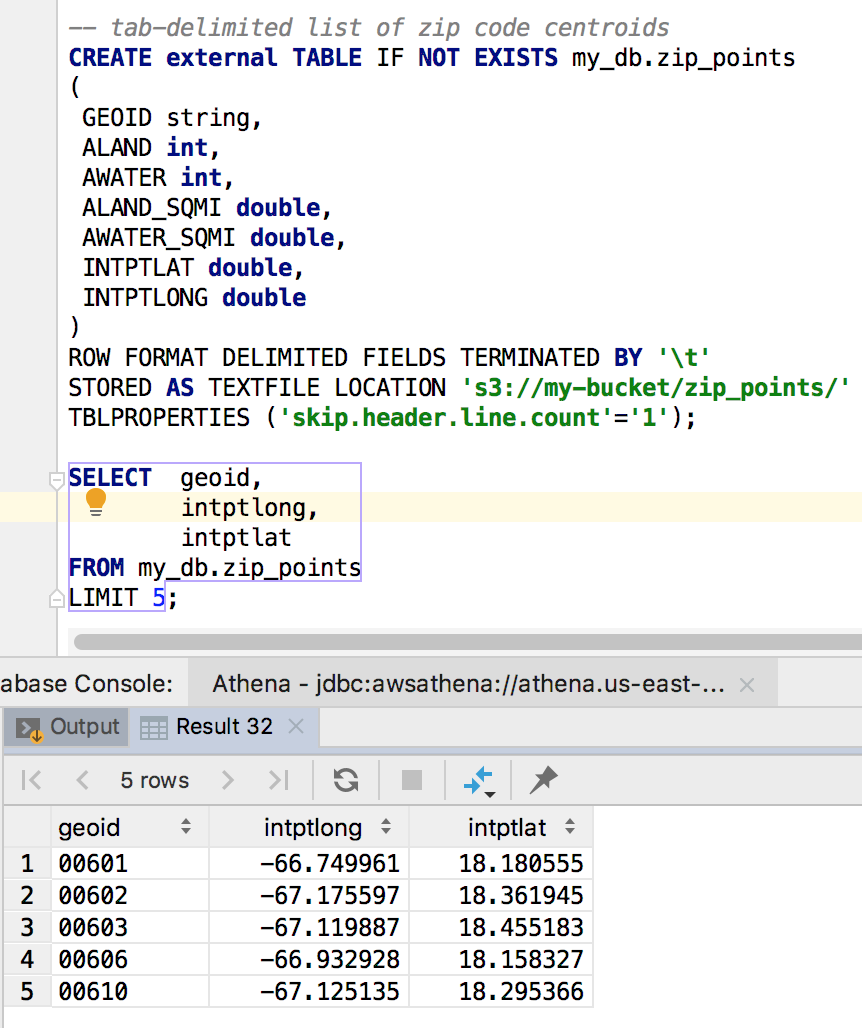Screen dimensions: 862x1028
Task: Select result row number 5
Action: 27,991
